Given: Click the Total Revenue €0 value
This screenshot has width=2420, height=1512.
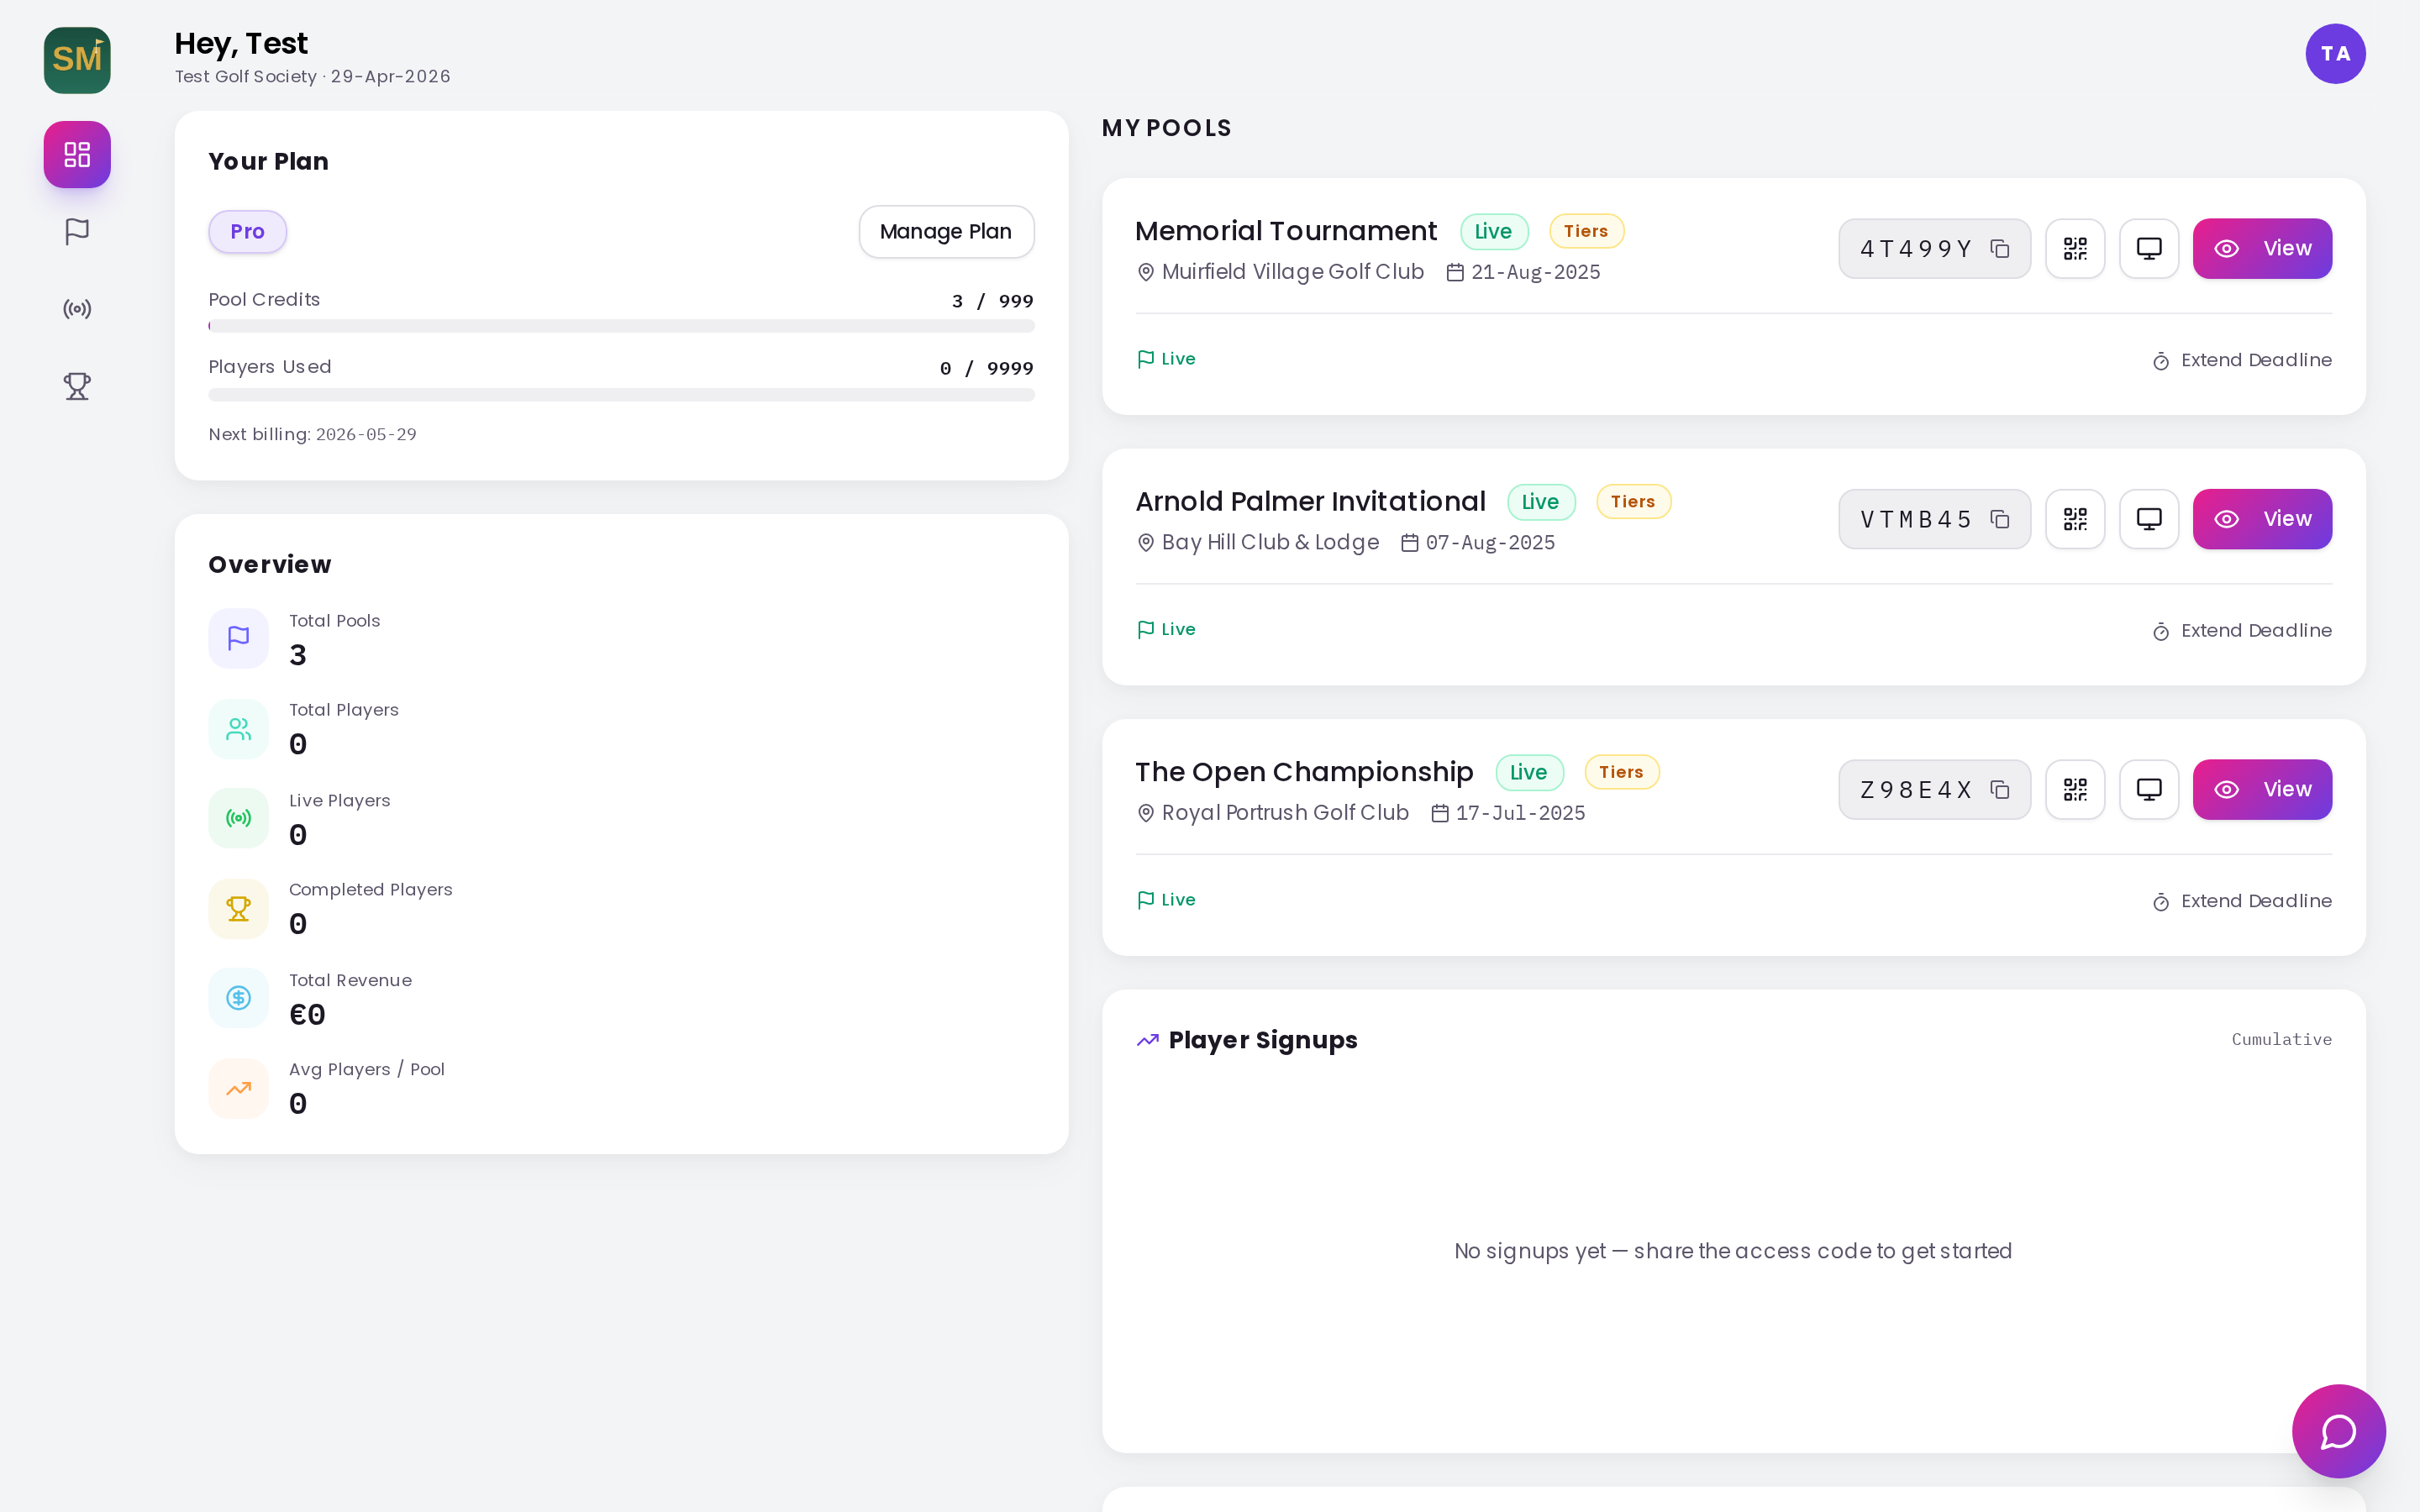Looking at the screenshot, I should pos(307,1015).
